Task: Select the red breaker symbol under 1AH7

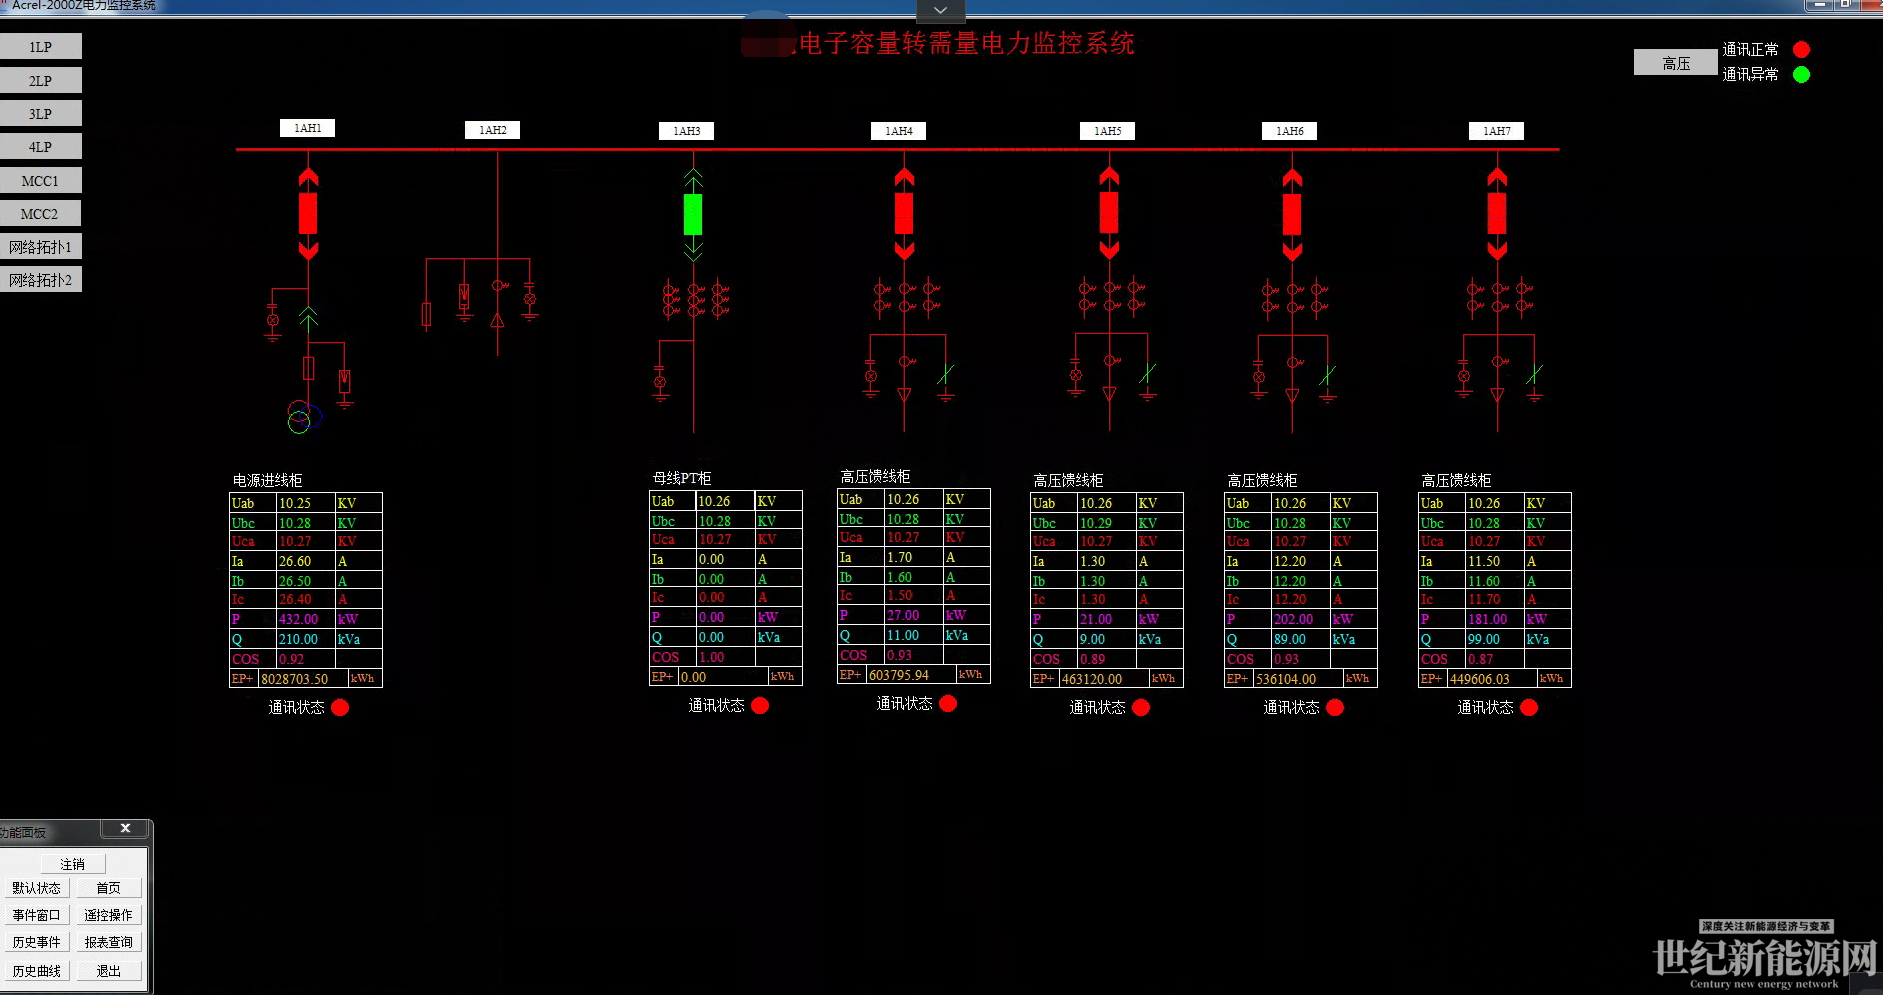Action: click(x=1497, y=213)
